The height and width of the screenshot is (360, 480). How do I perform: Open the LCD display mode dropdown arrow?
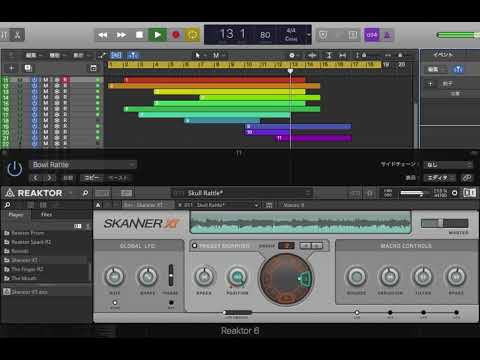(309, 35)
